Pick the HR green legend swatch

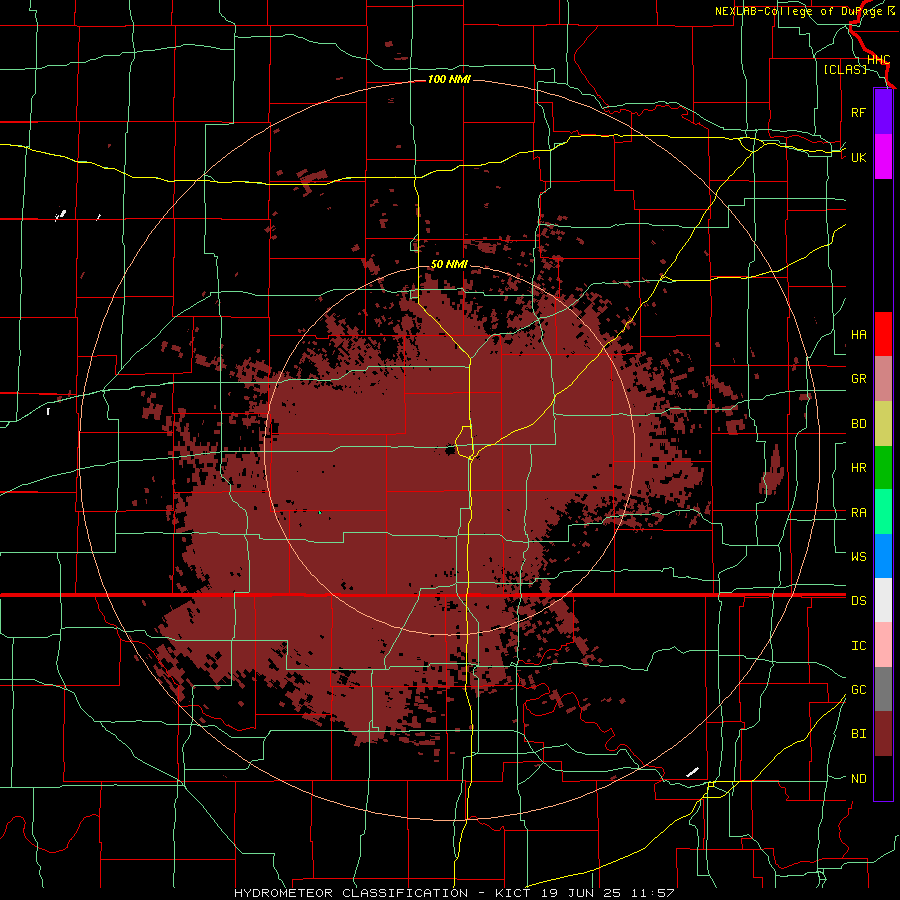click(x=883, y=467)
